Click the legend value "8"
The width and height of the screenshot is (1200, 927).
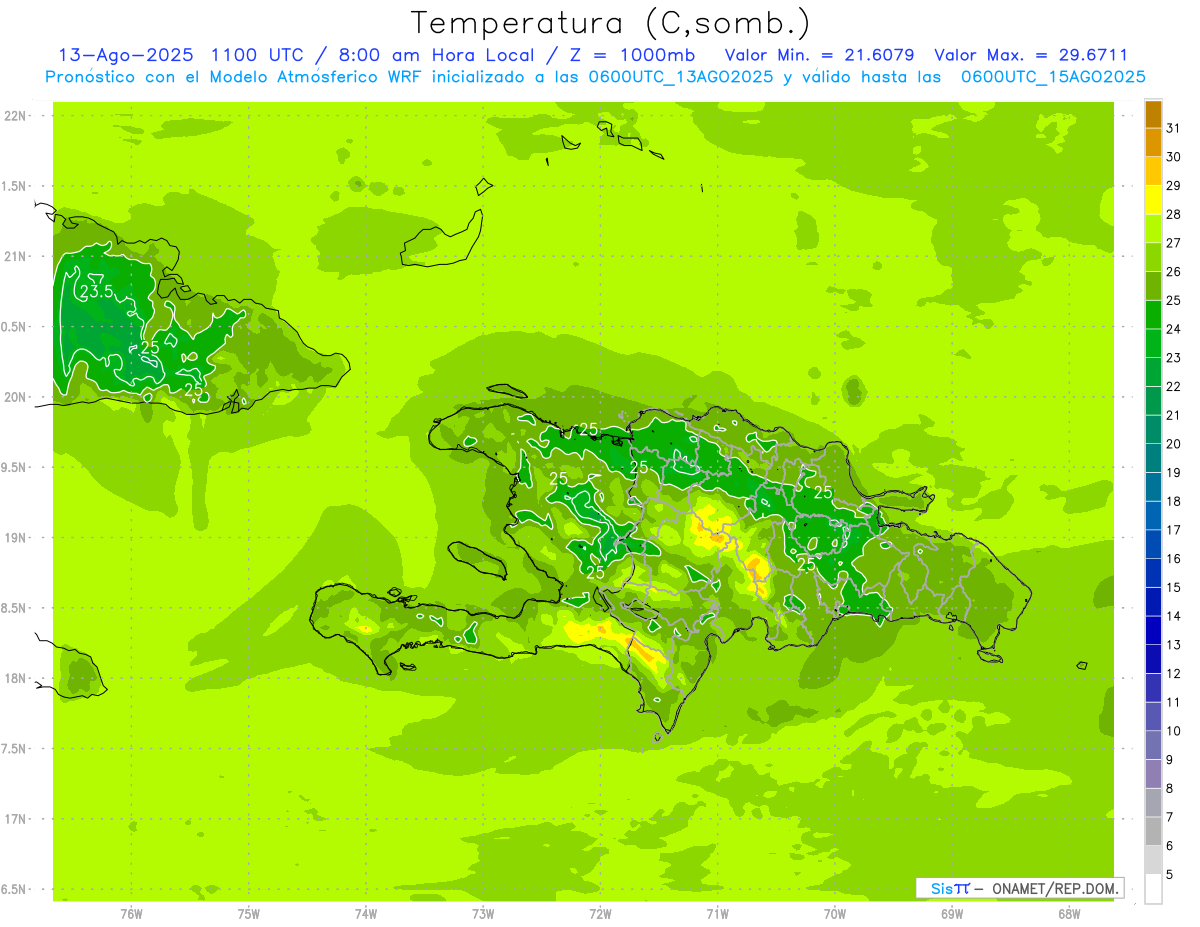tap(1170, 789)
